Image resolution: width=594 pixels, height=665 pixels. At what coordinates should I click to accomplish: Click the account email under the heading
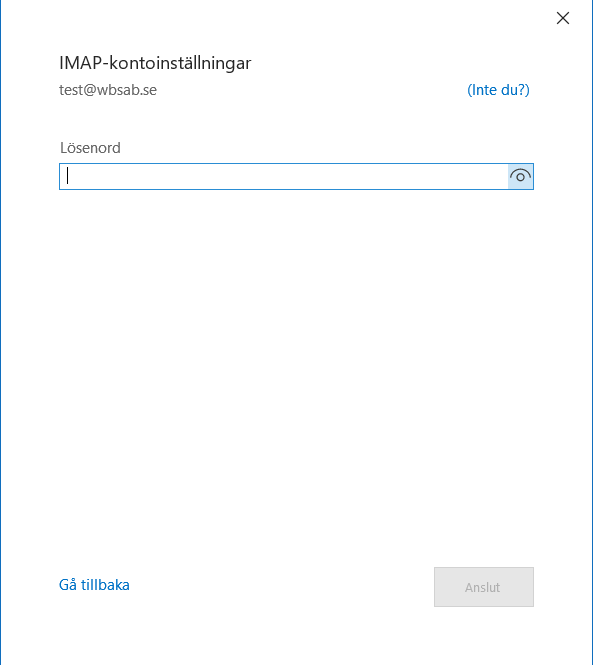[x=108, y=90]
